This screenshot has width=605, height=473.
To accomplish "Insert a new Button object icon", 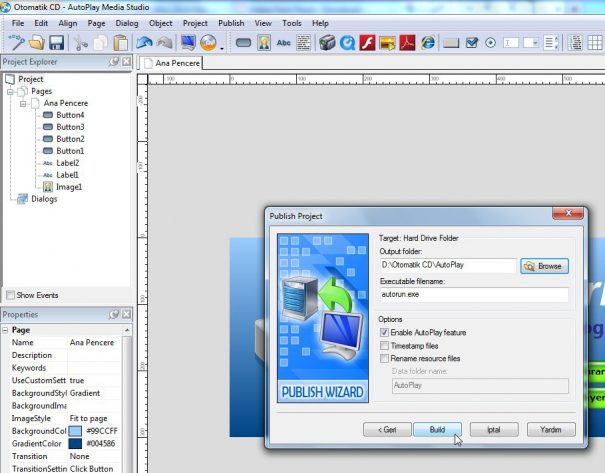I will click(x=243, y=42).
